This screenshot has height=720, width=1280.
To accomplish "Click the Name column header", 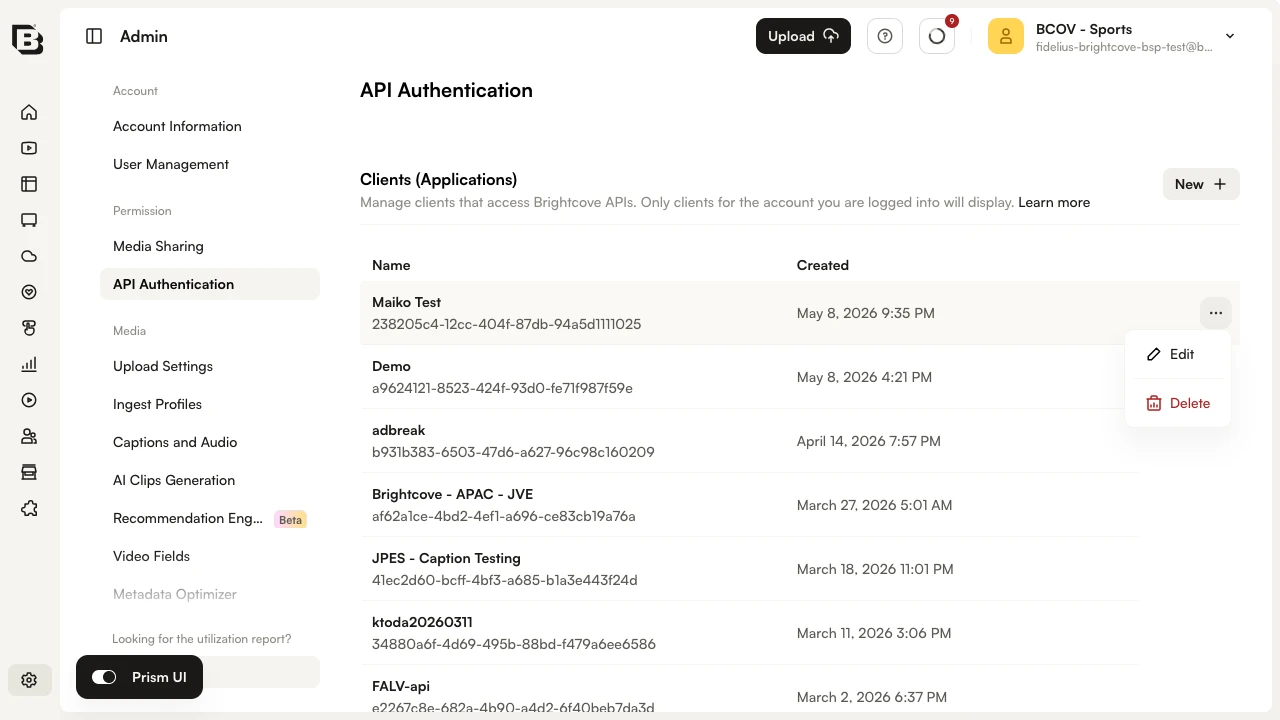I will pos(391,265).
